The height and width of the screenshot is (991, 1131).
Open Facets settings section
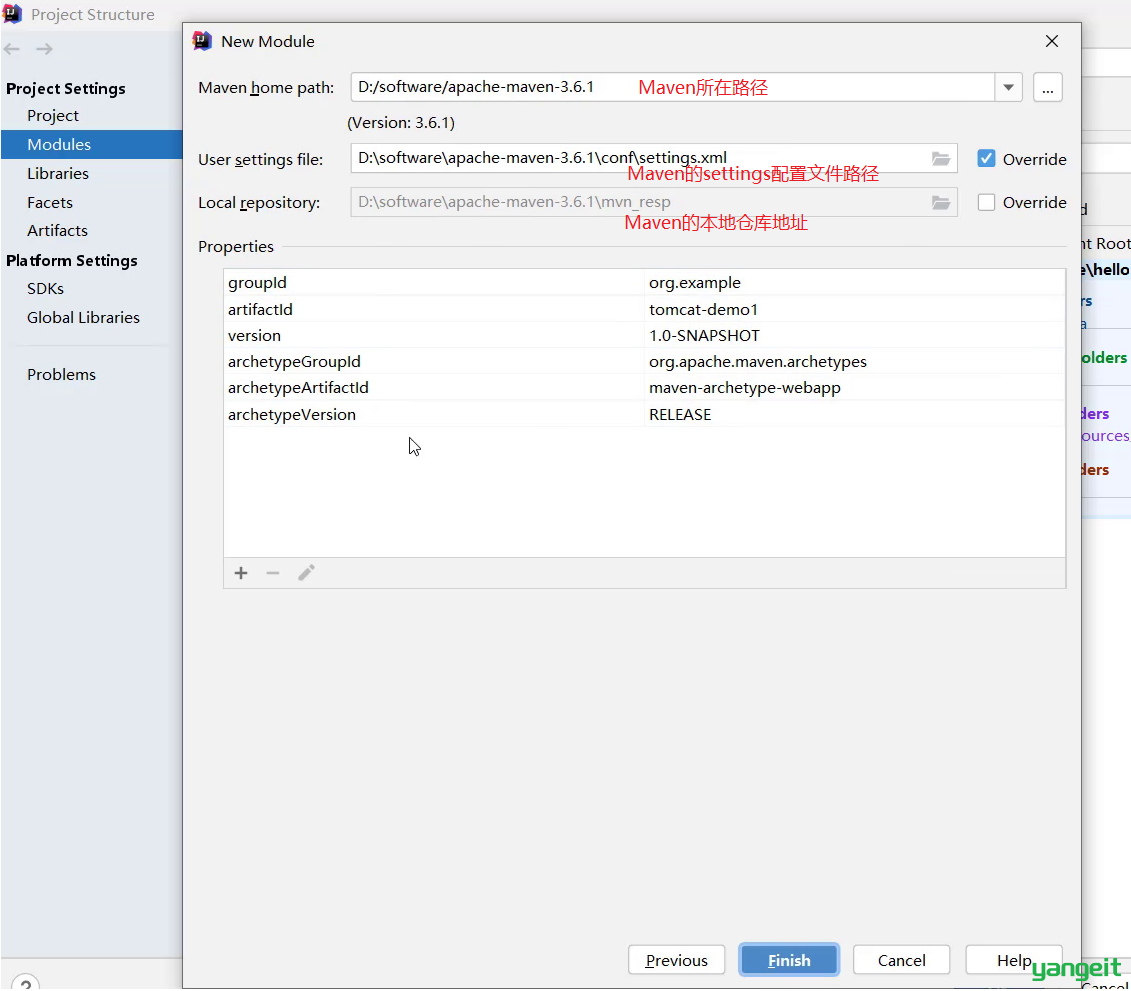coord(50,203)
